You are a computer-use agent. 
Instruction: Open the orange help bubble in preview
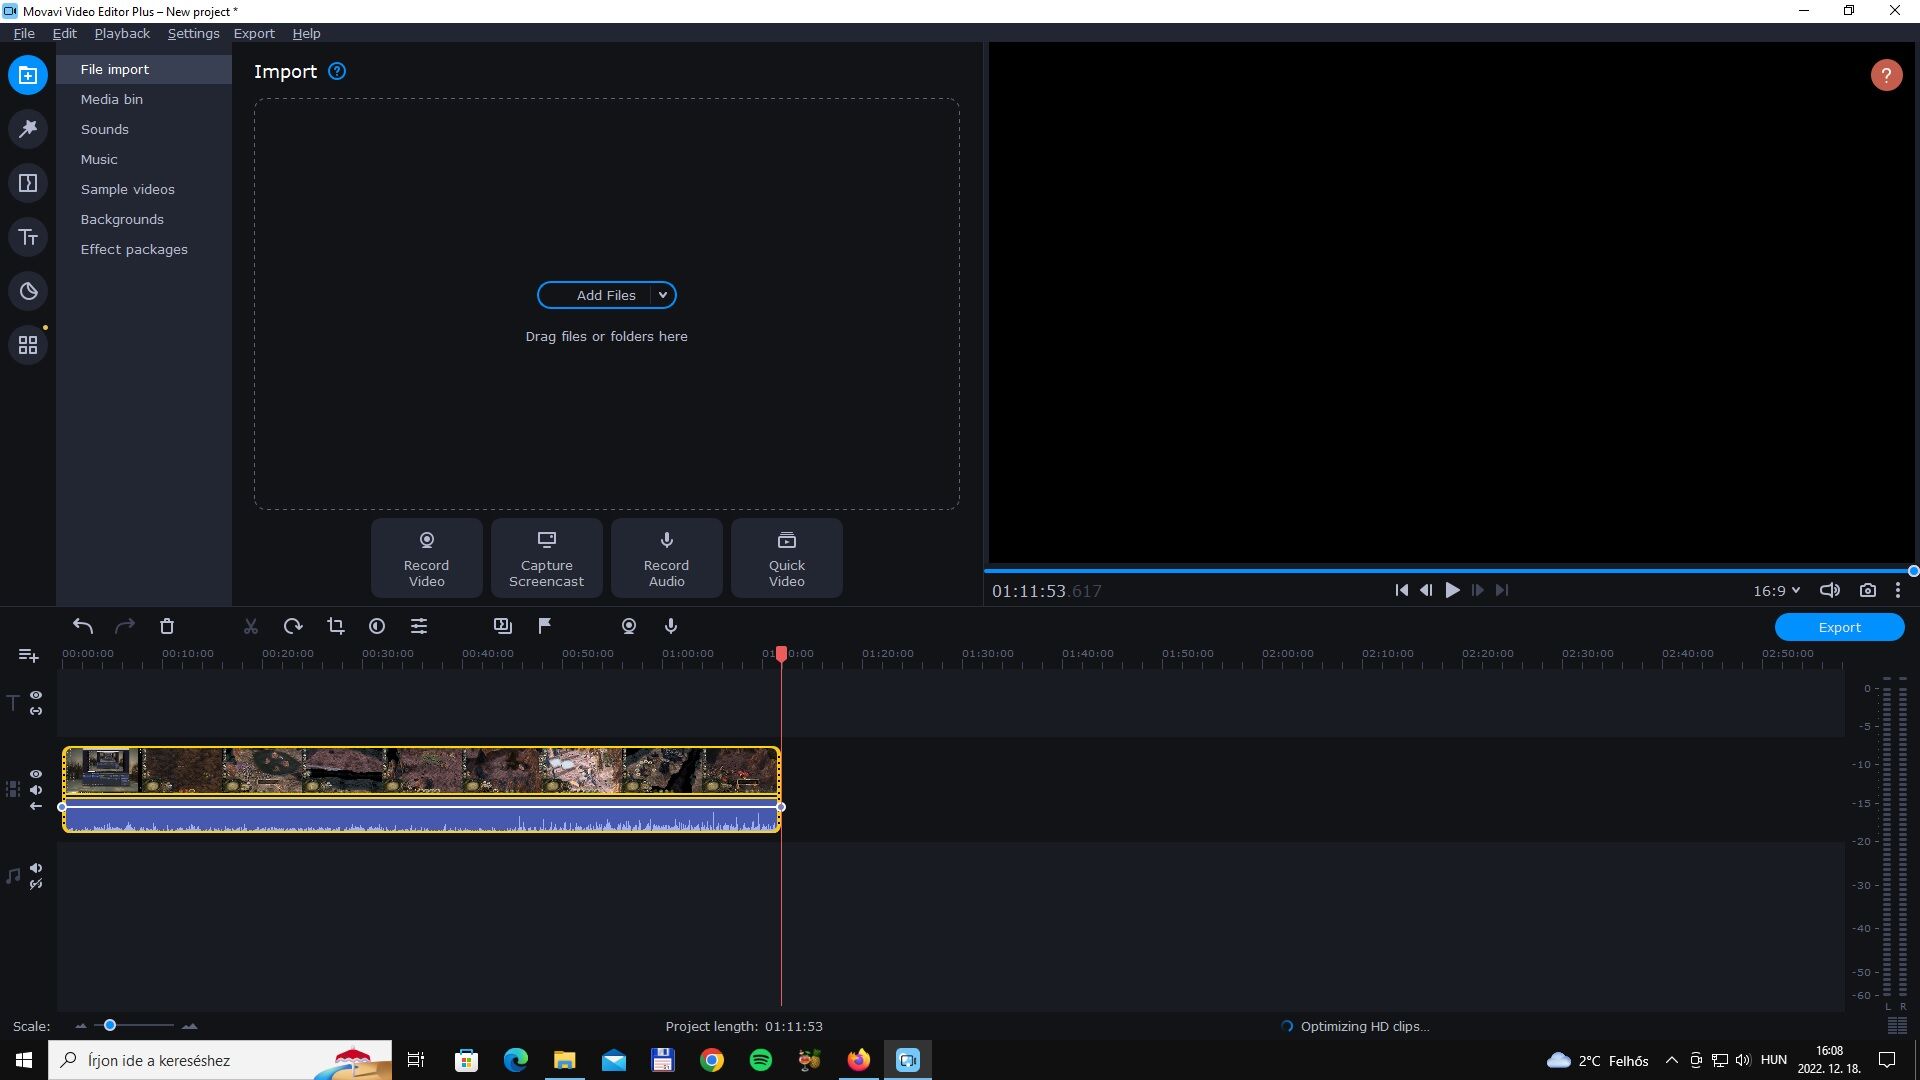click(x=1886, y=75)
